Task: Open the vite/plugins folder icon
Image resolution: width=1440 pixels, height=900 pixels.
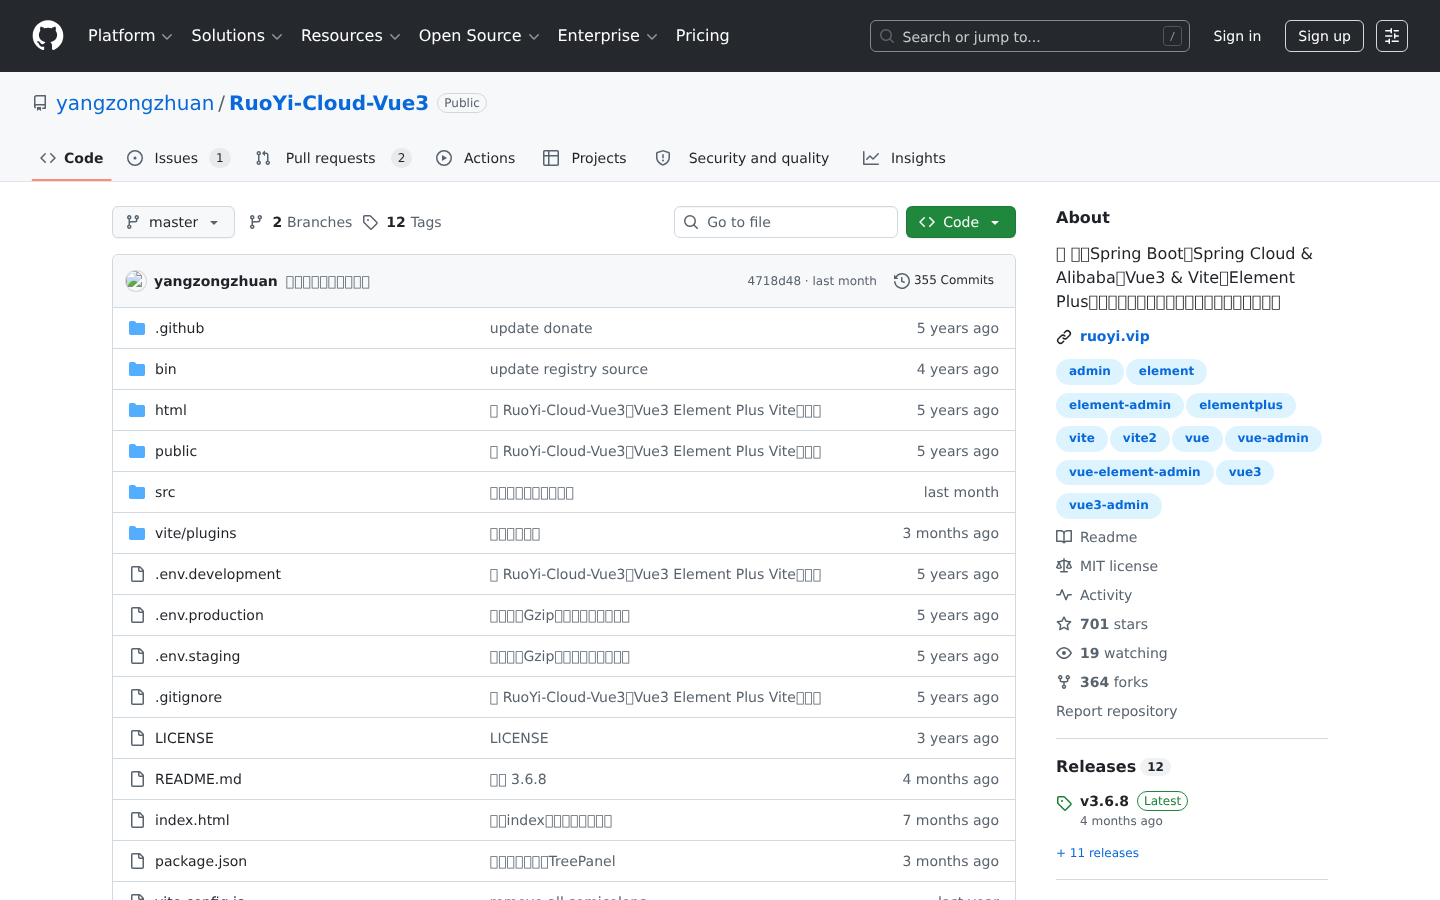Action: [137, 533]
